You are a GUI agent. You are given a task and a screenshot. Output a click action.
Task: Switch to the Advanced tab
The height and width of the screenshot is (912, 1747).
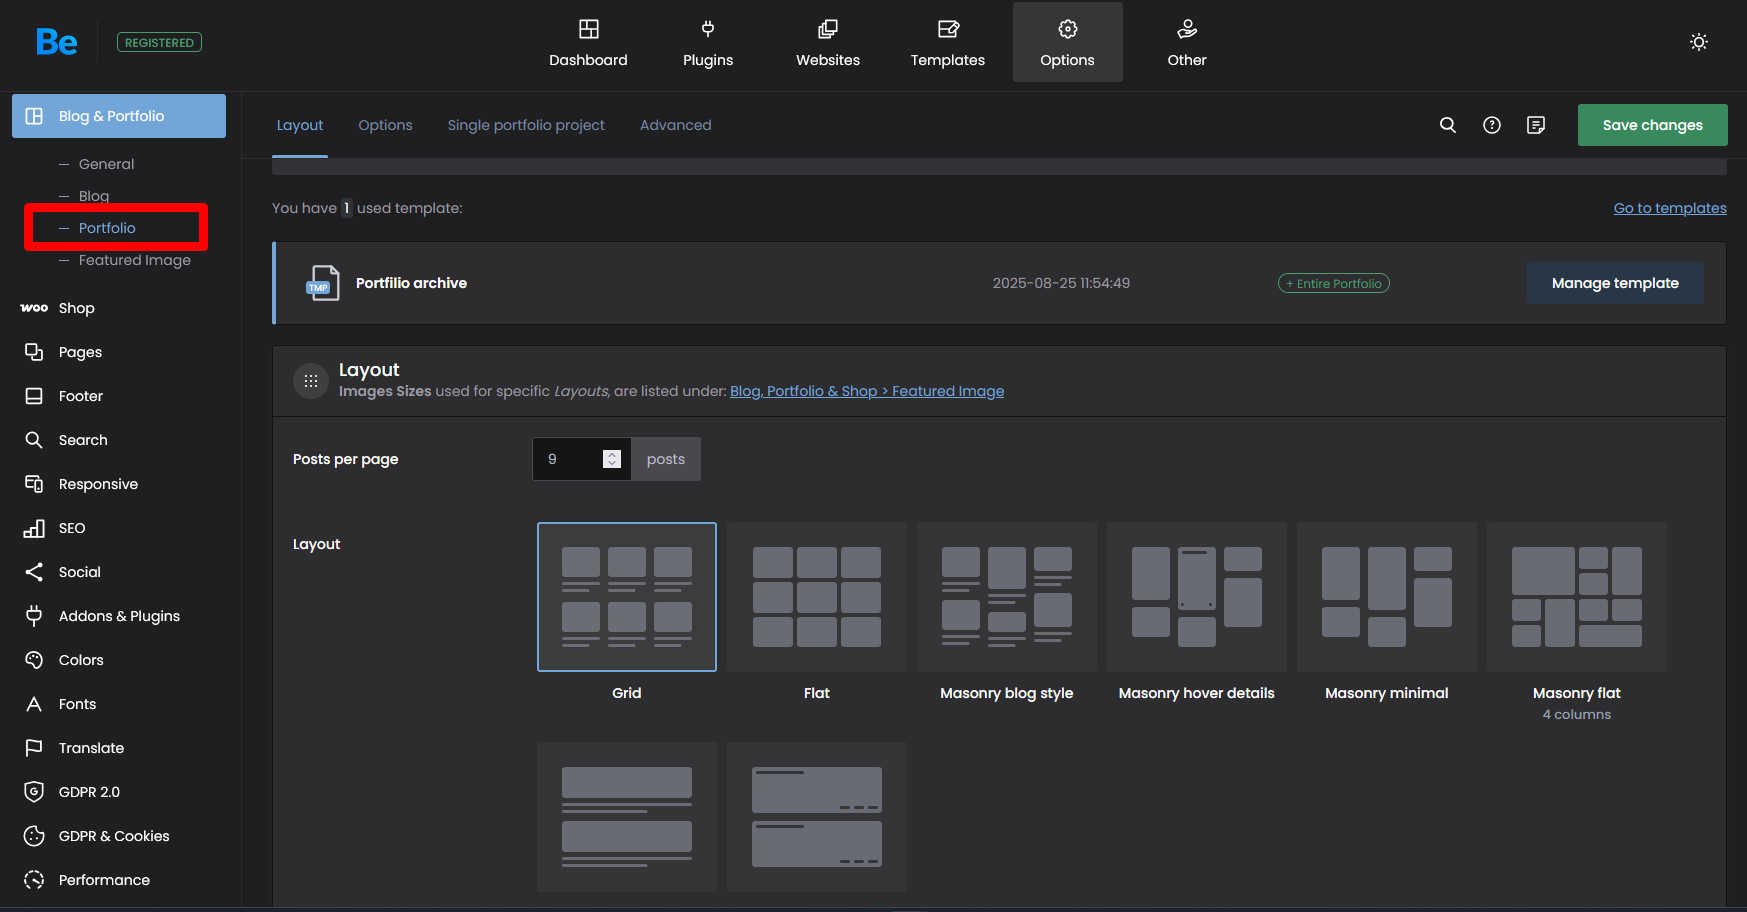click(675, 125)
